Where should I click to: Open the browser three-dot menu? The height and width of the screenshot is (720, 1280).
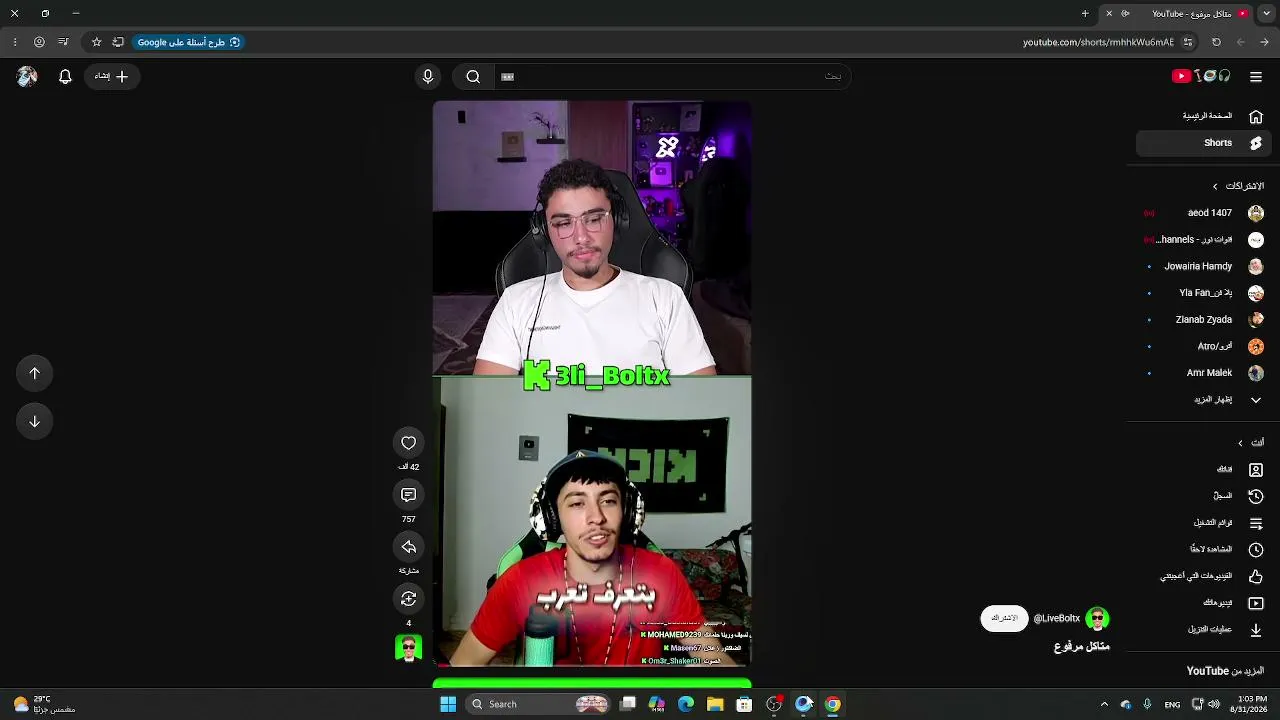click(x=14, y=42)
